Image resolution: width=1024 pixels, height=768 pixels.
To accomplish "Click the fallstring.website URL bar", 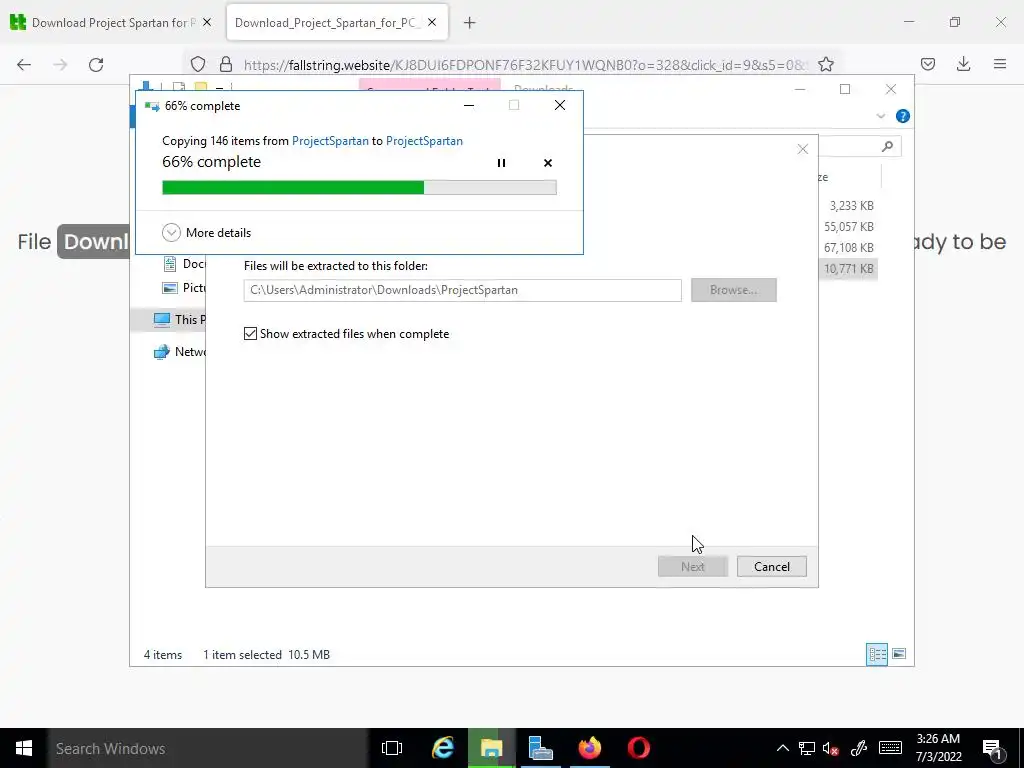I will tap(526, 65).
